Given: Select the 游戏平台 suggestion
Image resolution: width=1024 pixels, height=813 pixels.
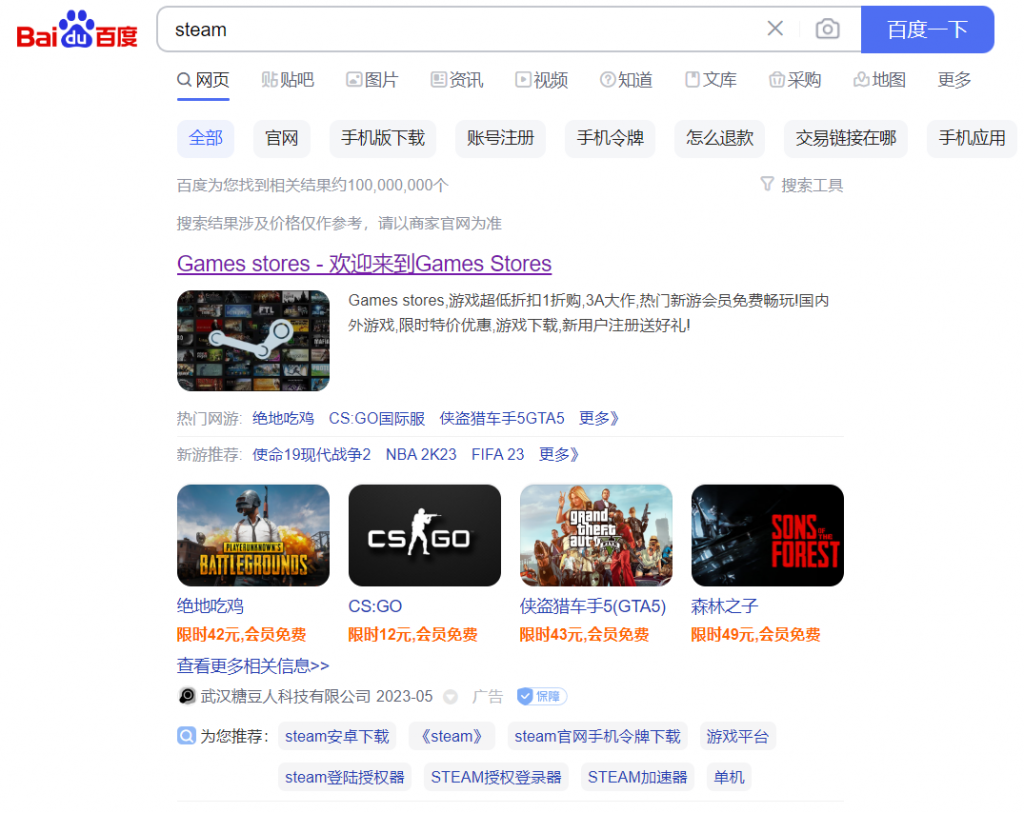Looking at the screenshot, I should tap(737, 737).
